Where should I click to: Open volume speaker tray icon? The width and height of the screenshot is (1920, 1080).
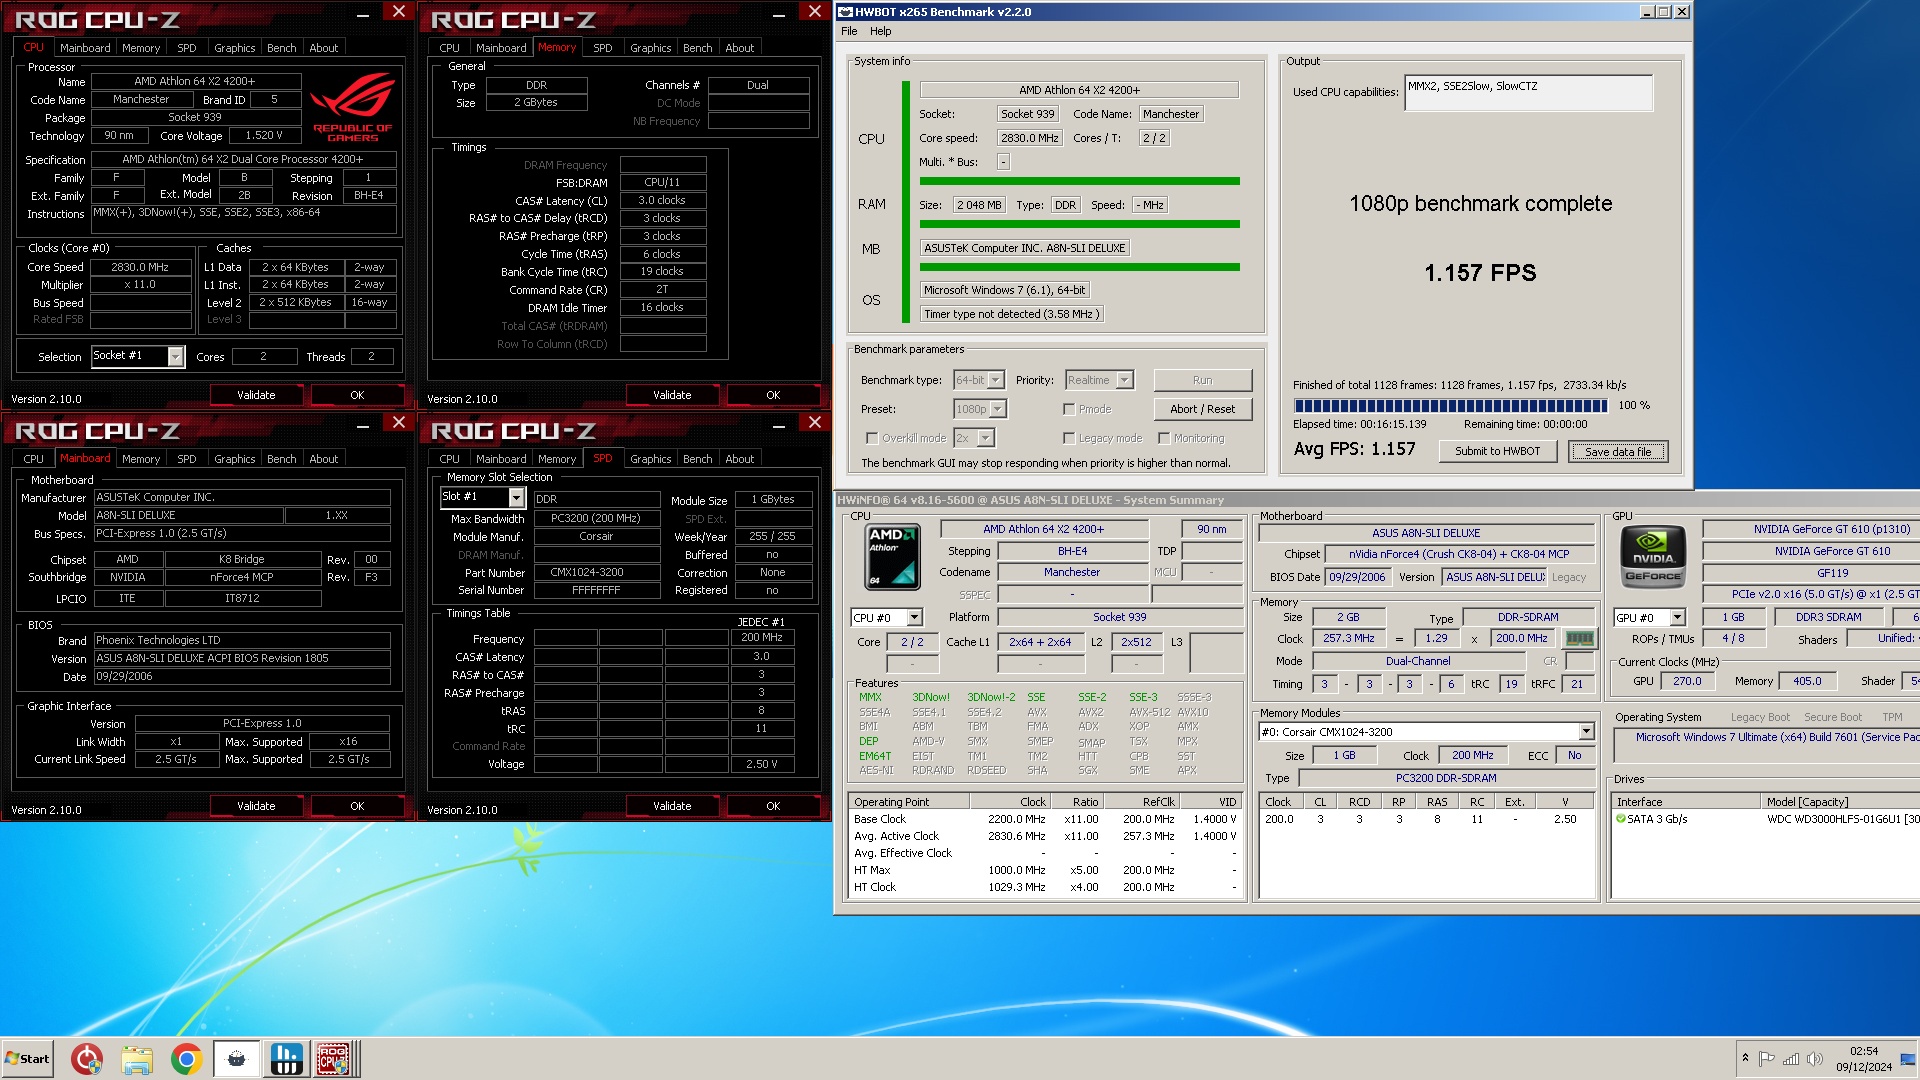click(1815, 1059)
